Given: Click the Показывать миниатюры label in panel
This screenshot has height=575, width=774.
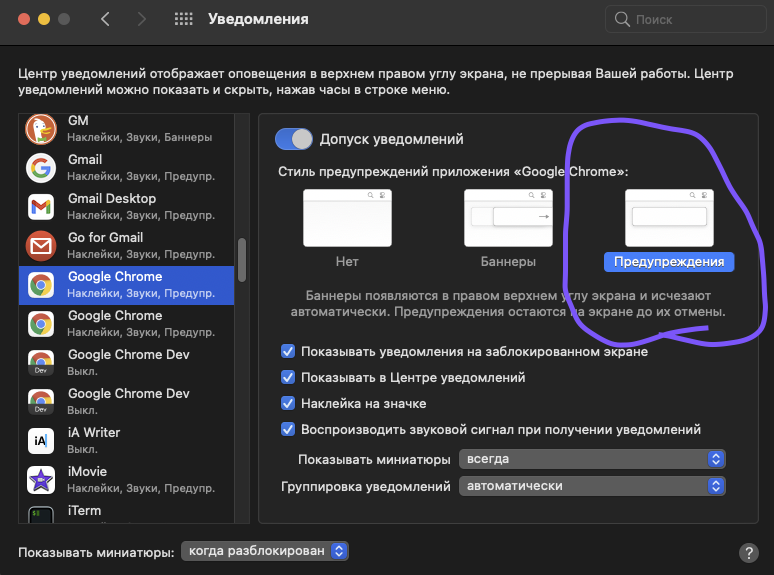Looking at the screenshot, I should (x=374, y=460).
